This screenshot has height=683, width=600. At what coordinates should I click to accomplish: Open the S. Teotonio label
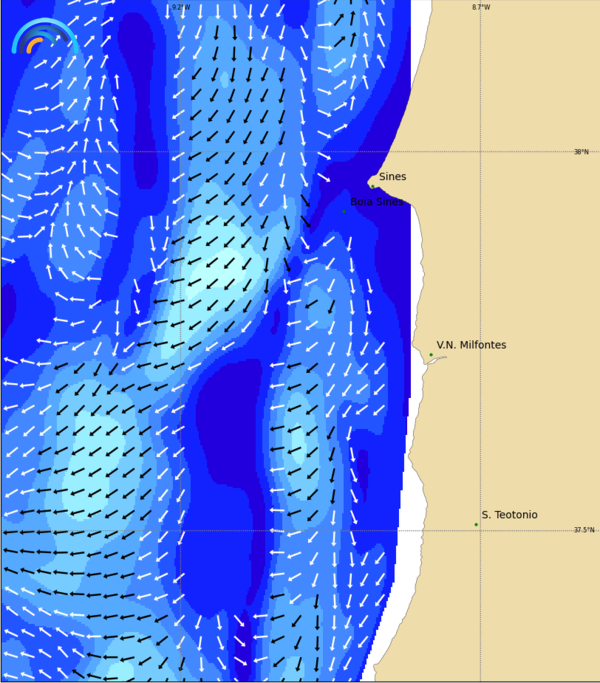point(509,515)
